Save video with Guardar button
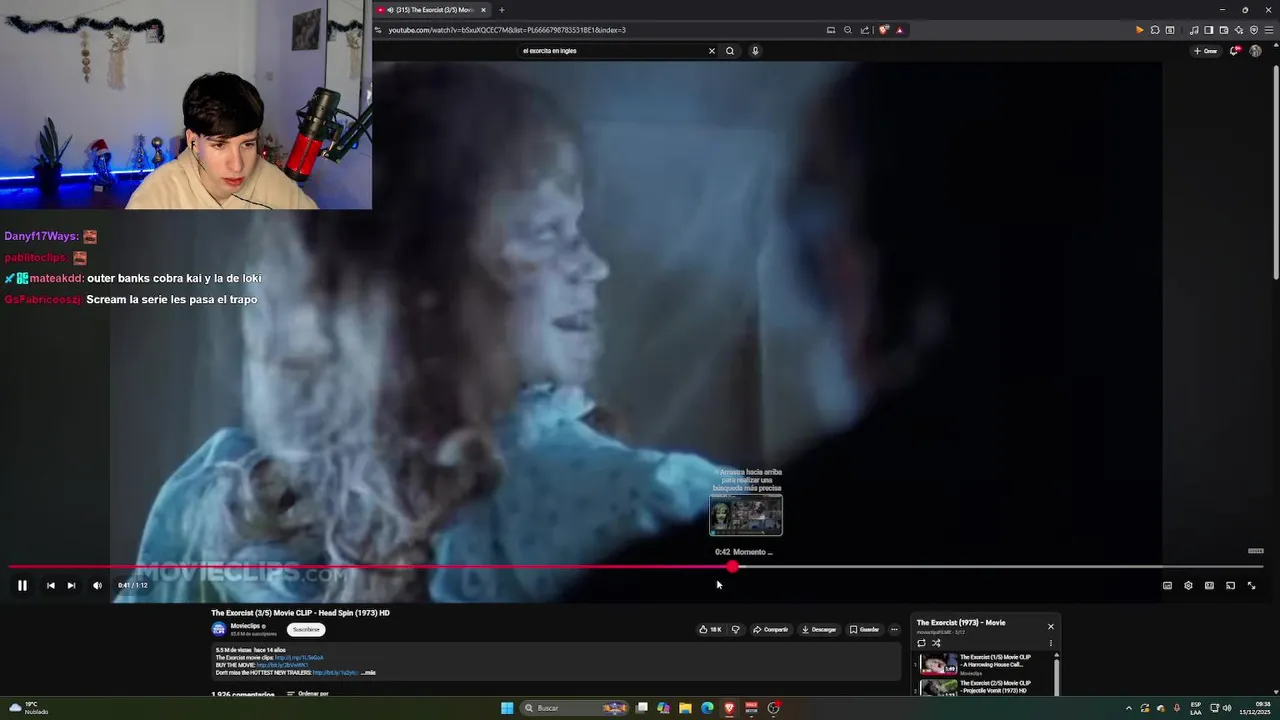The image size is (1280, 720). (865, 630)
